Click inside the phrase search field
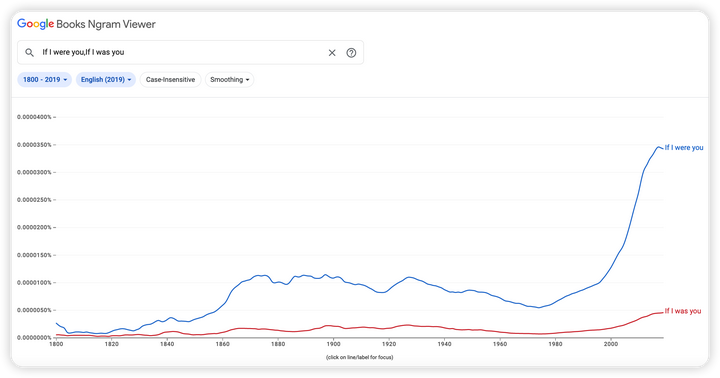The width and height of the screenshot is (720, 378). pos(181,52)
